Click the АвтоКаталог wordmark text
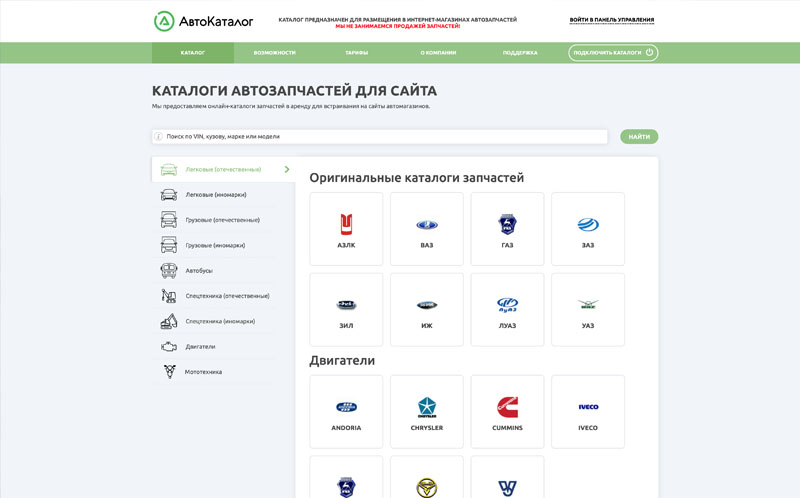 216,21
